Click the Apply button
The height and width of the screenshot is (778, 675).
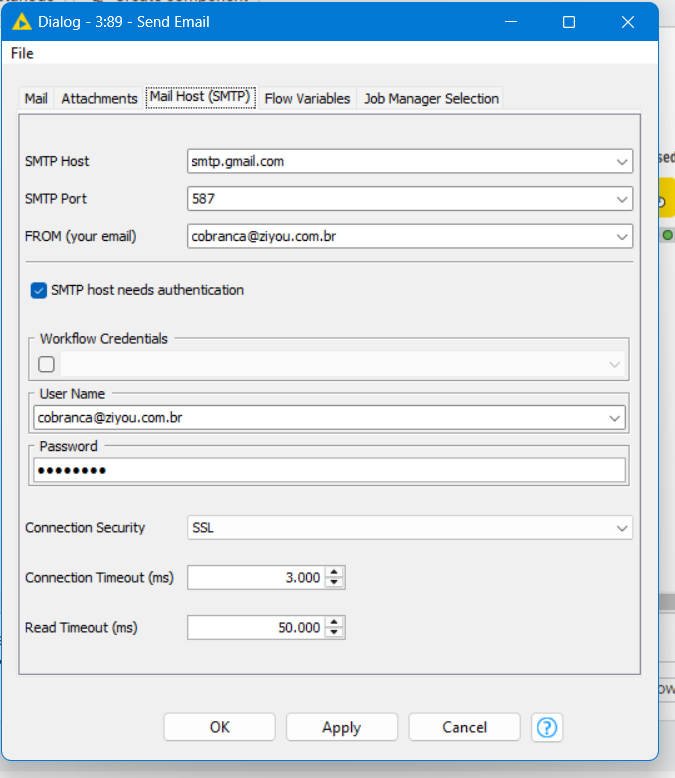click(x=341, y=727)
